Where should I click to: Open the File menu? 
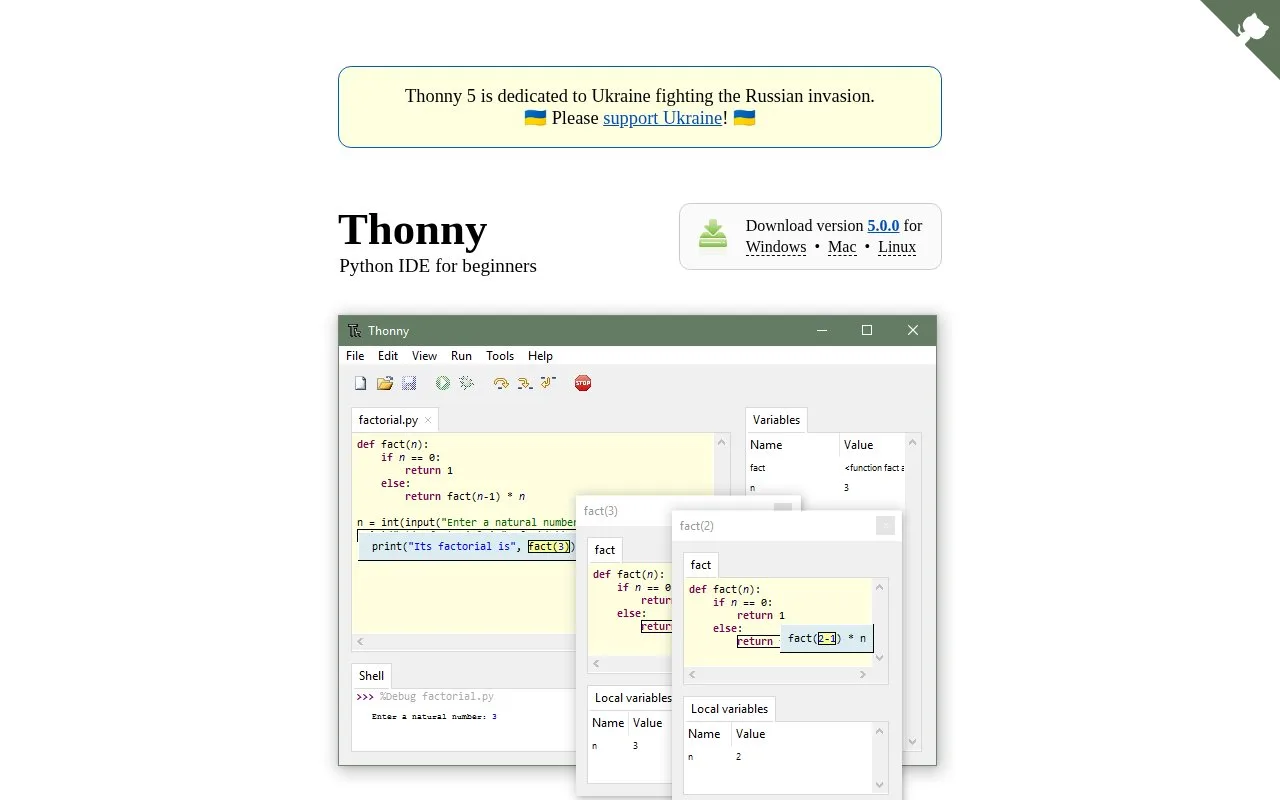coord(355,356)
